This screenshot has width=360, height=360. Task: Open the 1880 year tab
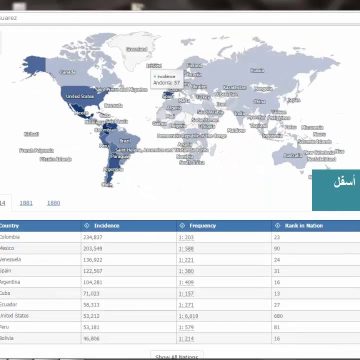[x=53, y=203]
